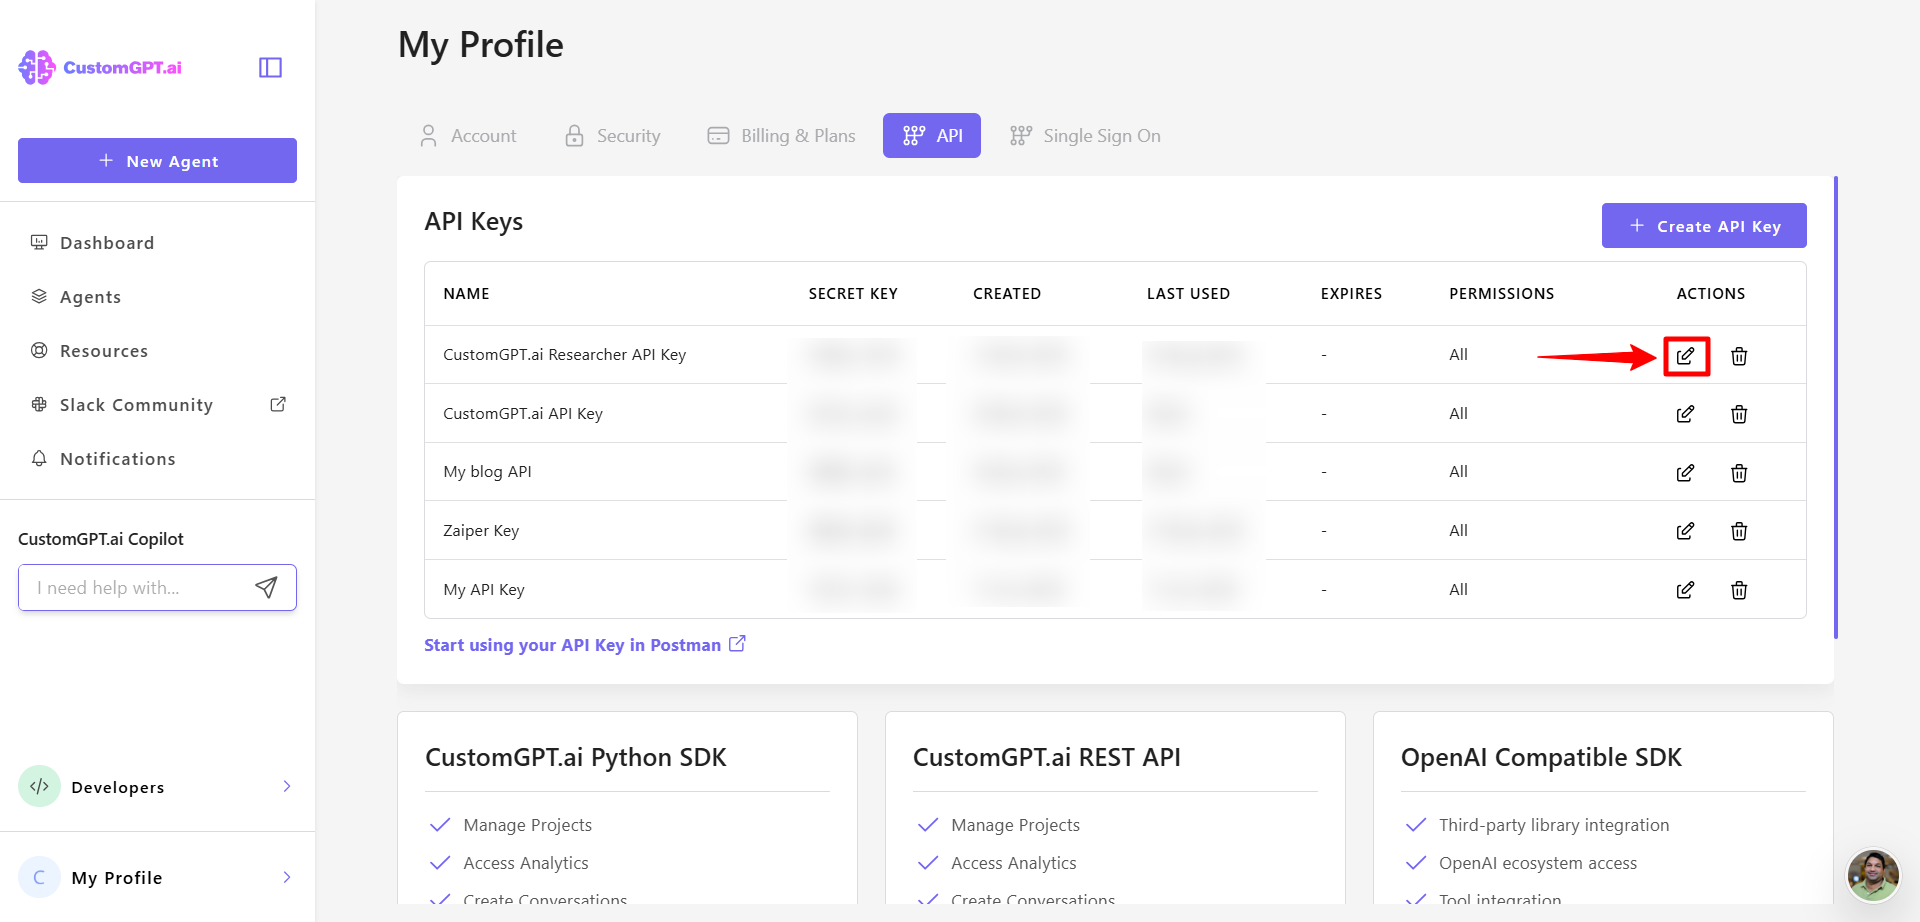The image size is (1920, 922).
Task: Click the LAST USED column header
Action: coord(1188,294)
